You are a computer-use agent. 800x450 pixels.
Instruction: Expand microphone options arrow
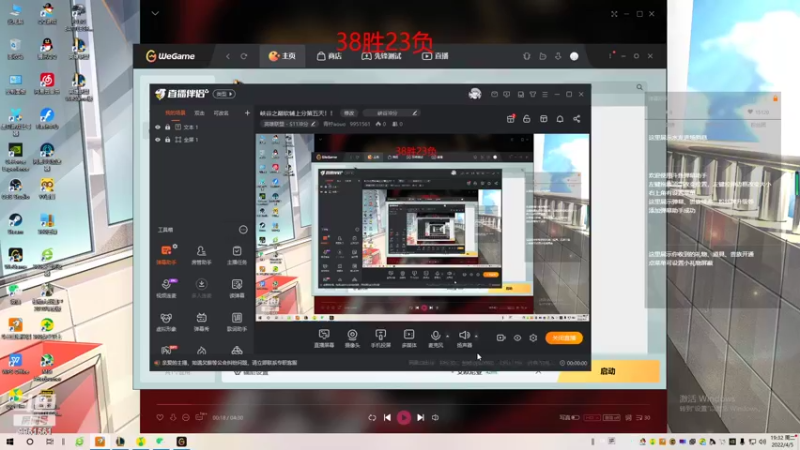point(447,336)
